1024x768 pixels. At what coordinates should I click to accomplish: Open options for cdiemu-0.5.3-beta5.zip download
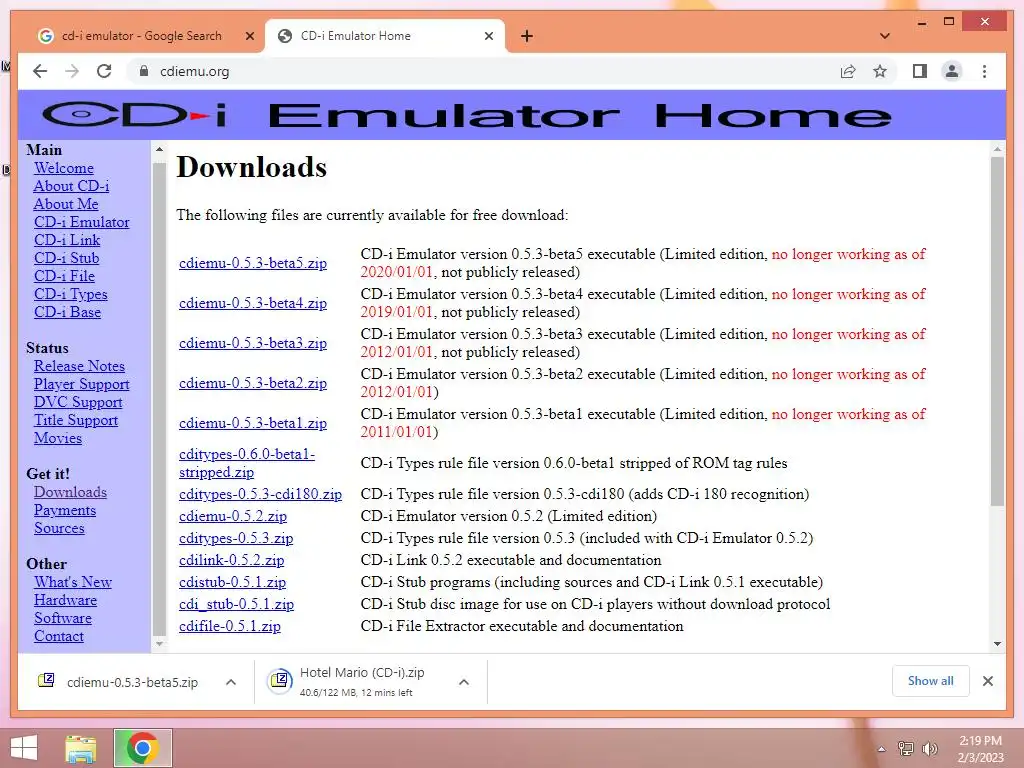(231, 682)
